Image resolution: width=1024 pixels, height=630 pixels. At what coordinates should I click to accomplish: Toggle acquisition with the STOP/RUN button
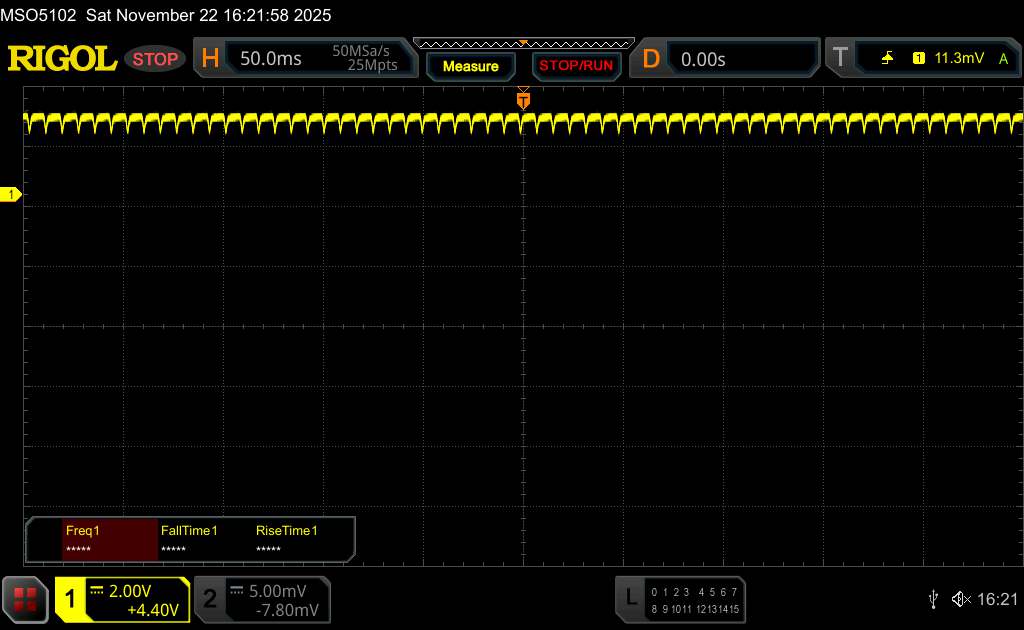tap(575, 66)
